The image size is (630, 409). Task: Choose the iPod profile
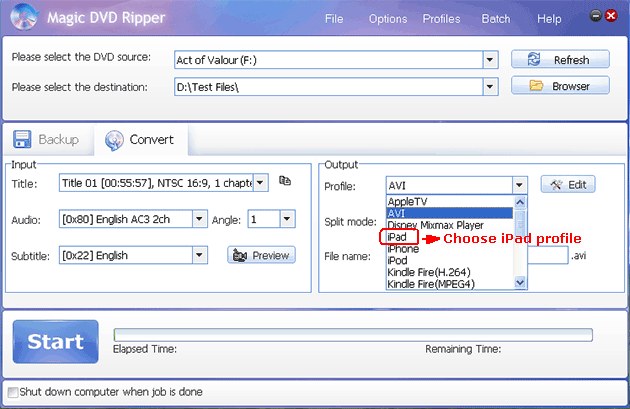click(x=449, y=260)
